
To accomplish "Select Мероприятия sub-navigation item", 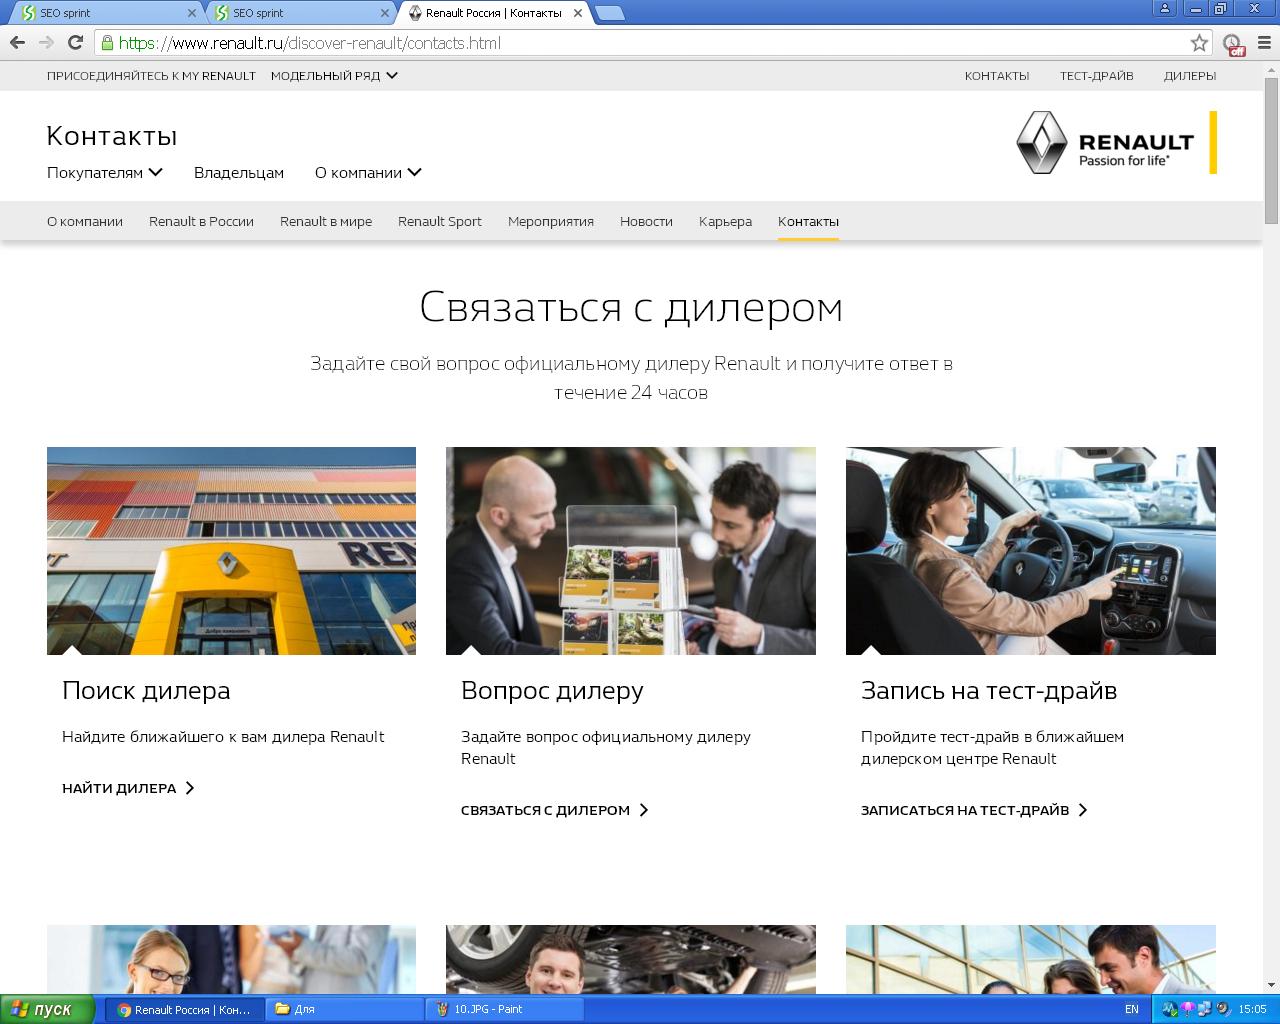I will point(551,221).
